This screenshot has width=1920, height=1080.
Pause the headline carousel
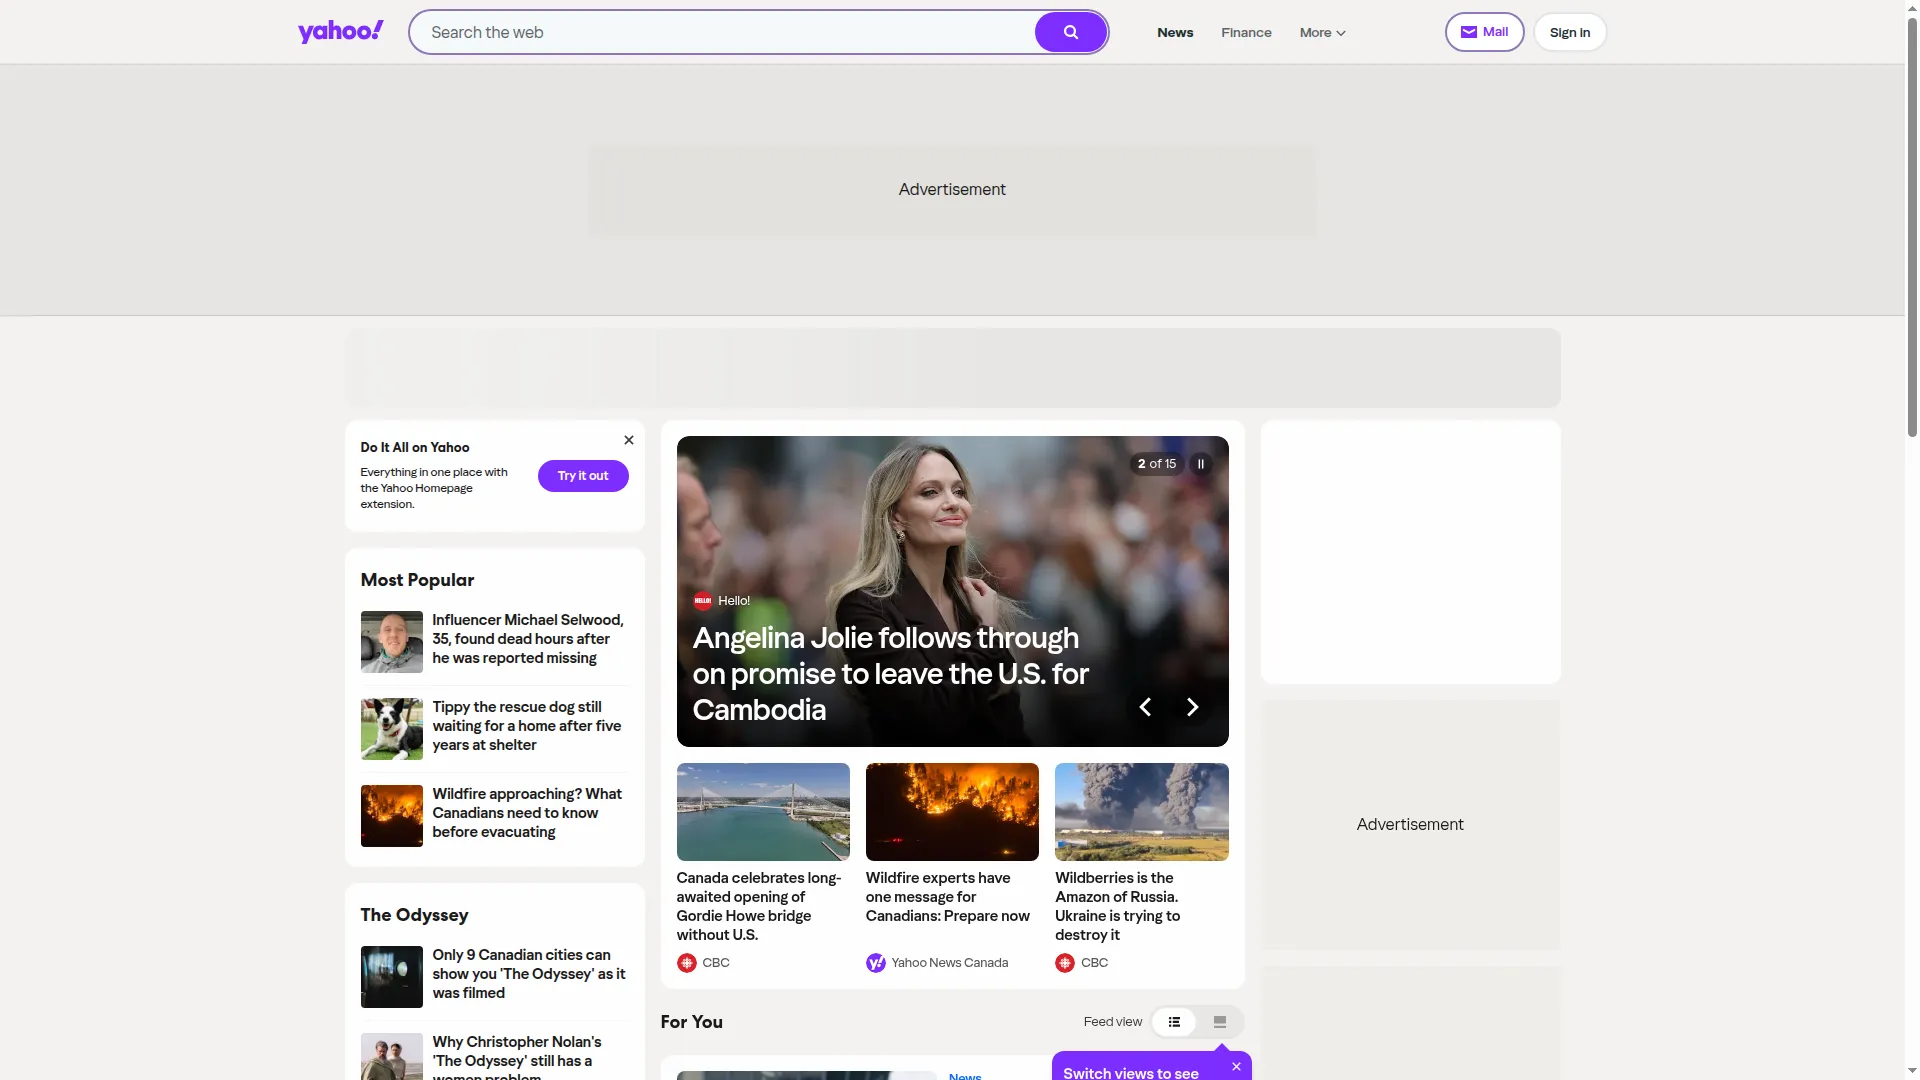[x=1201, y=464]
